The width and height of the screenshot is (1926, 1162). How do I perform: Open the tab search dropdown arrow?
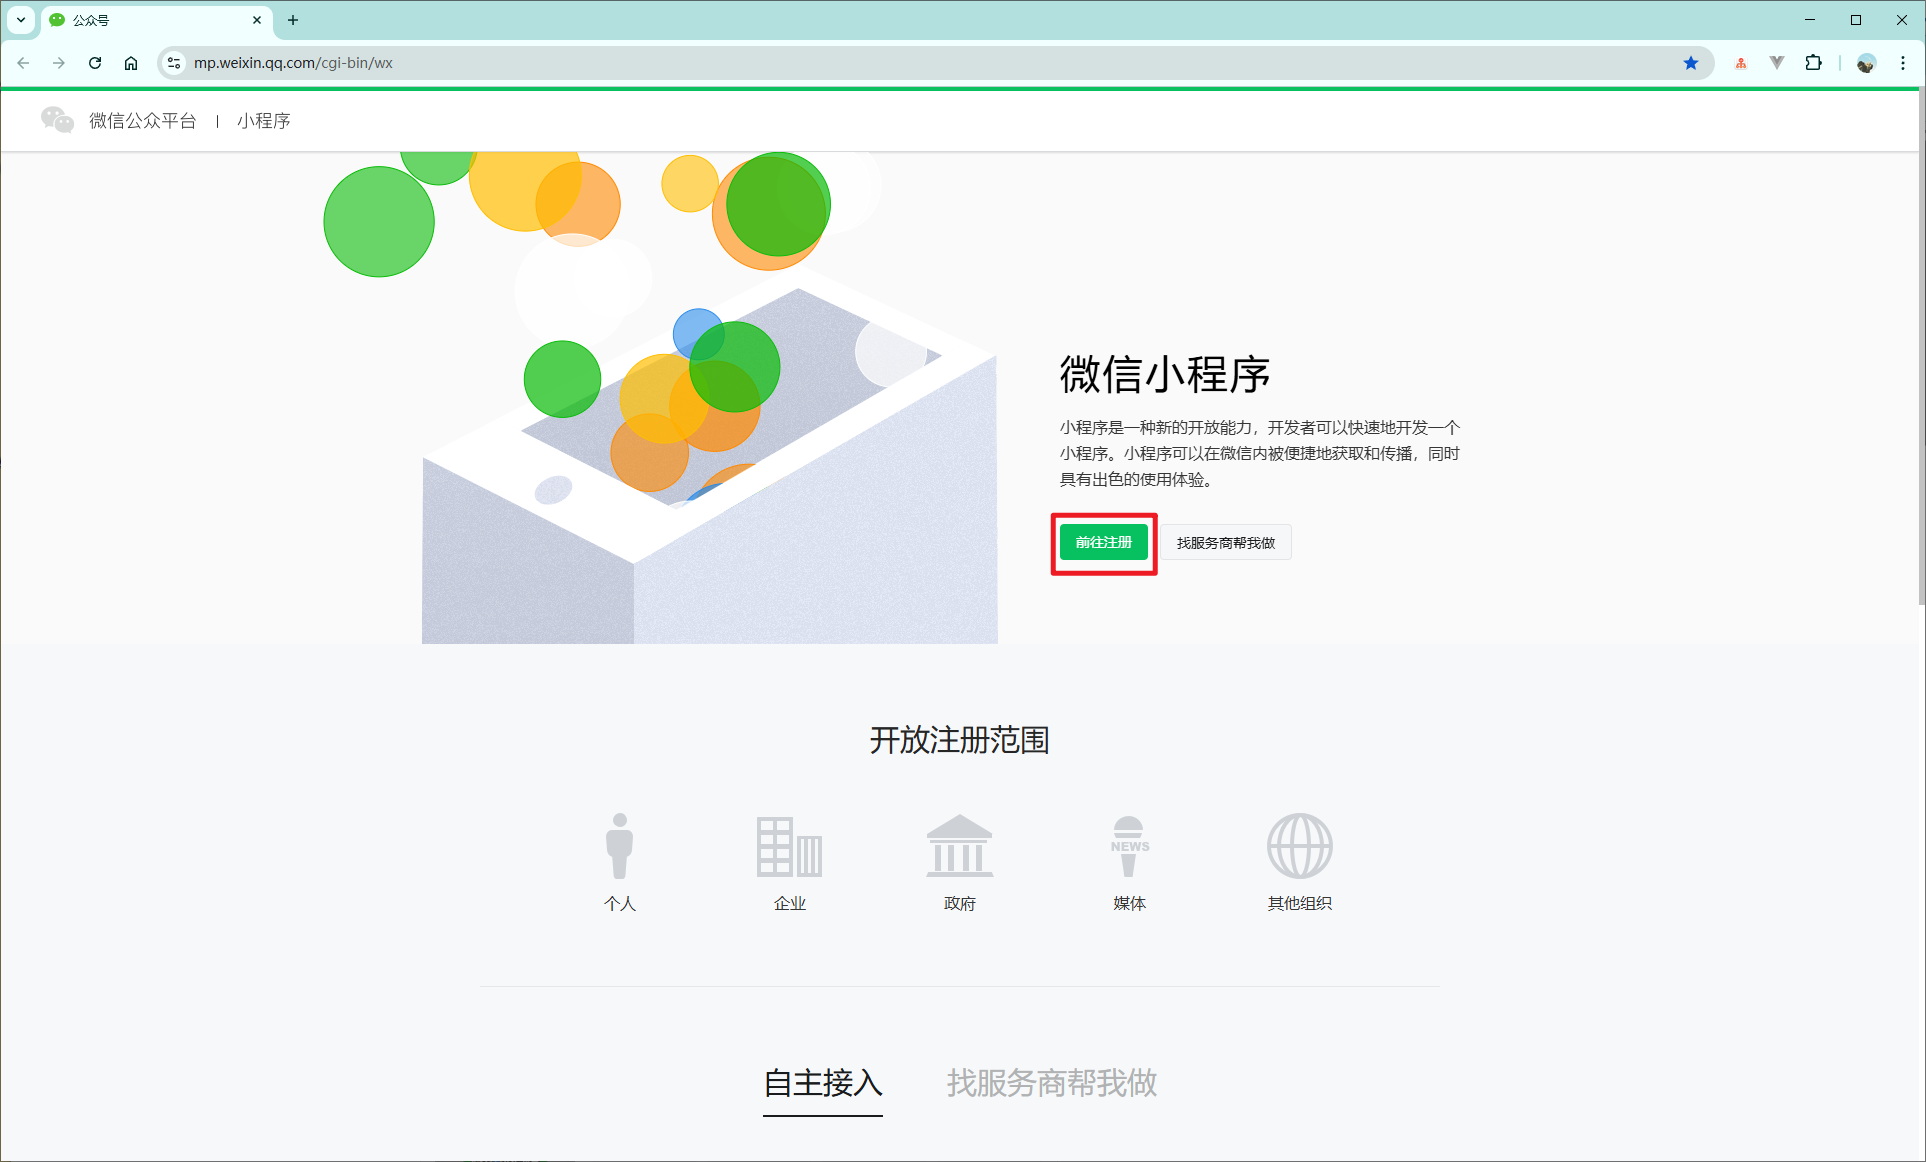[21, 20]
